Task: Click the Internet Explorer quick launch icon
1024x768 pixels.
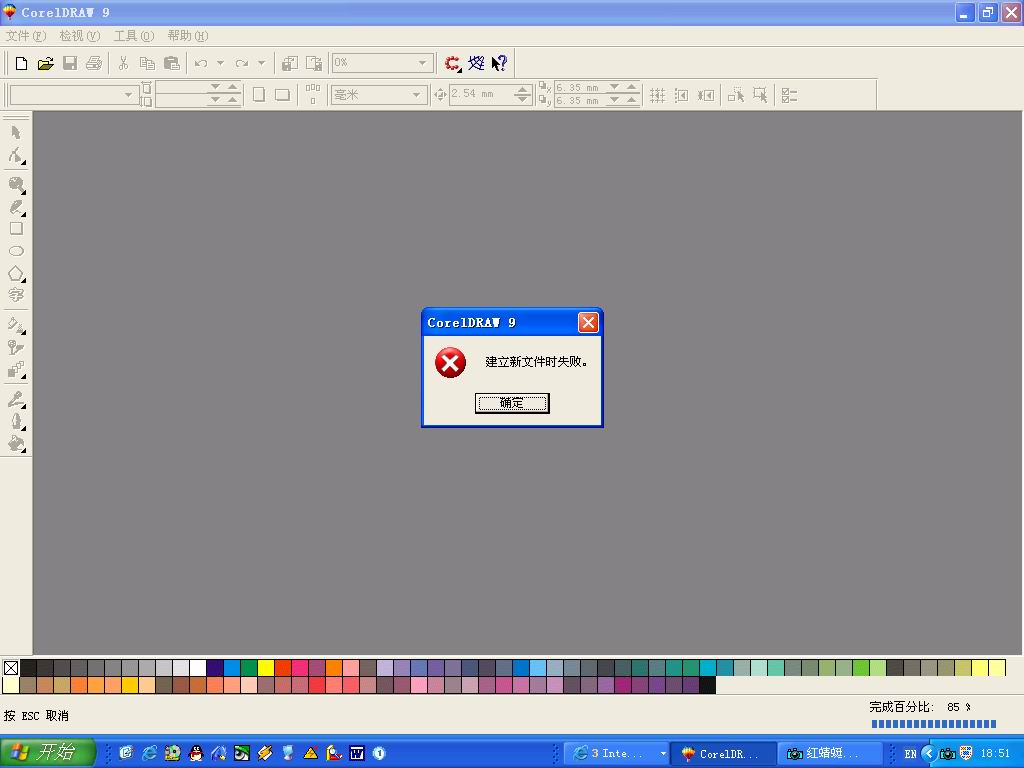Action: pyautogui.click(x=150, y=753)
